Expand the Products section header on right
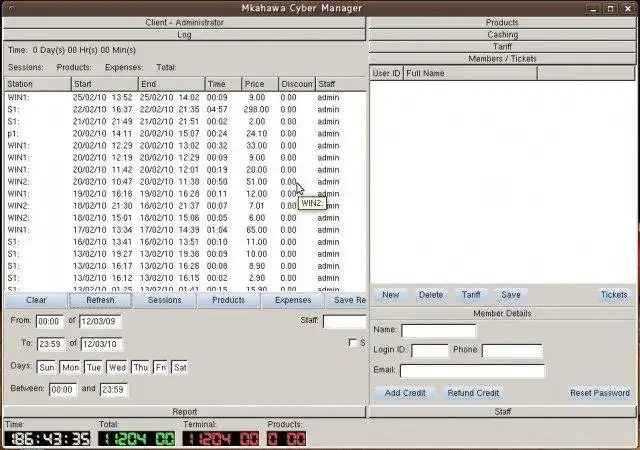 click(502, 22)
